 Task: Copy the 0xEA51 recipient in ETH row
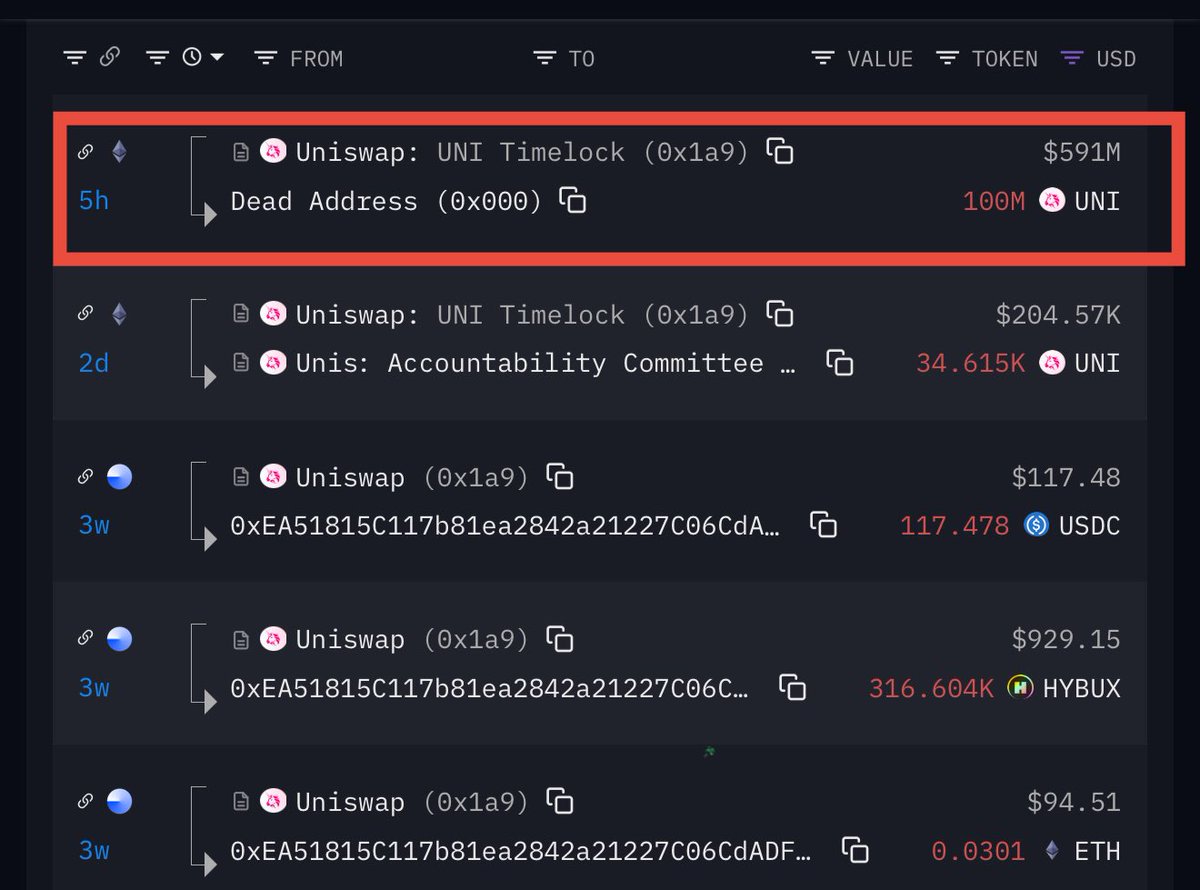(x=855, y=850)
